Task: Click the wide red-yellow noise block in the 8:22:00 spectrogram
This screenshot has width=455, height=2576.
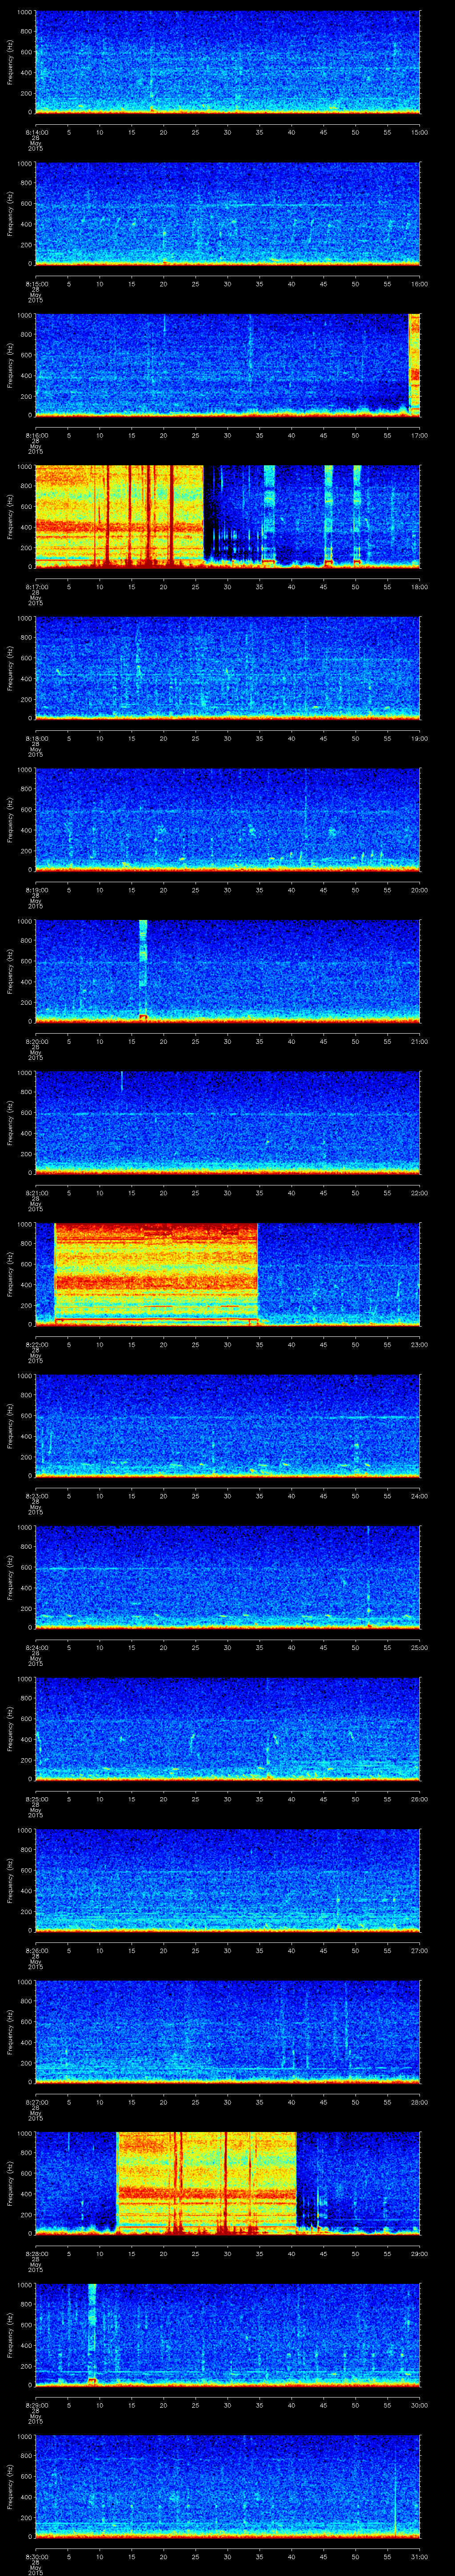Action: (156, 1273)
